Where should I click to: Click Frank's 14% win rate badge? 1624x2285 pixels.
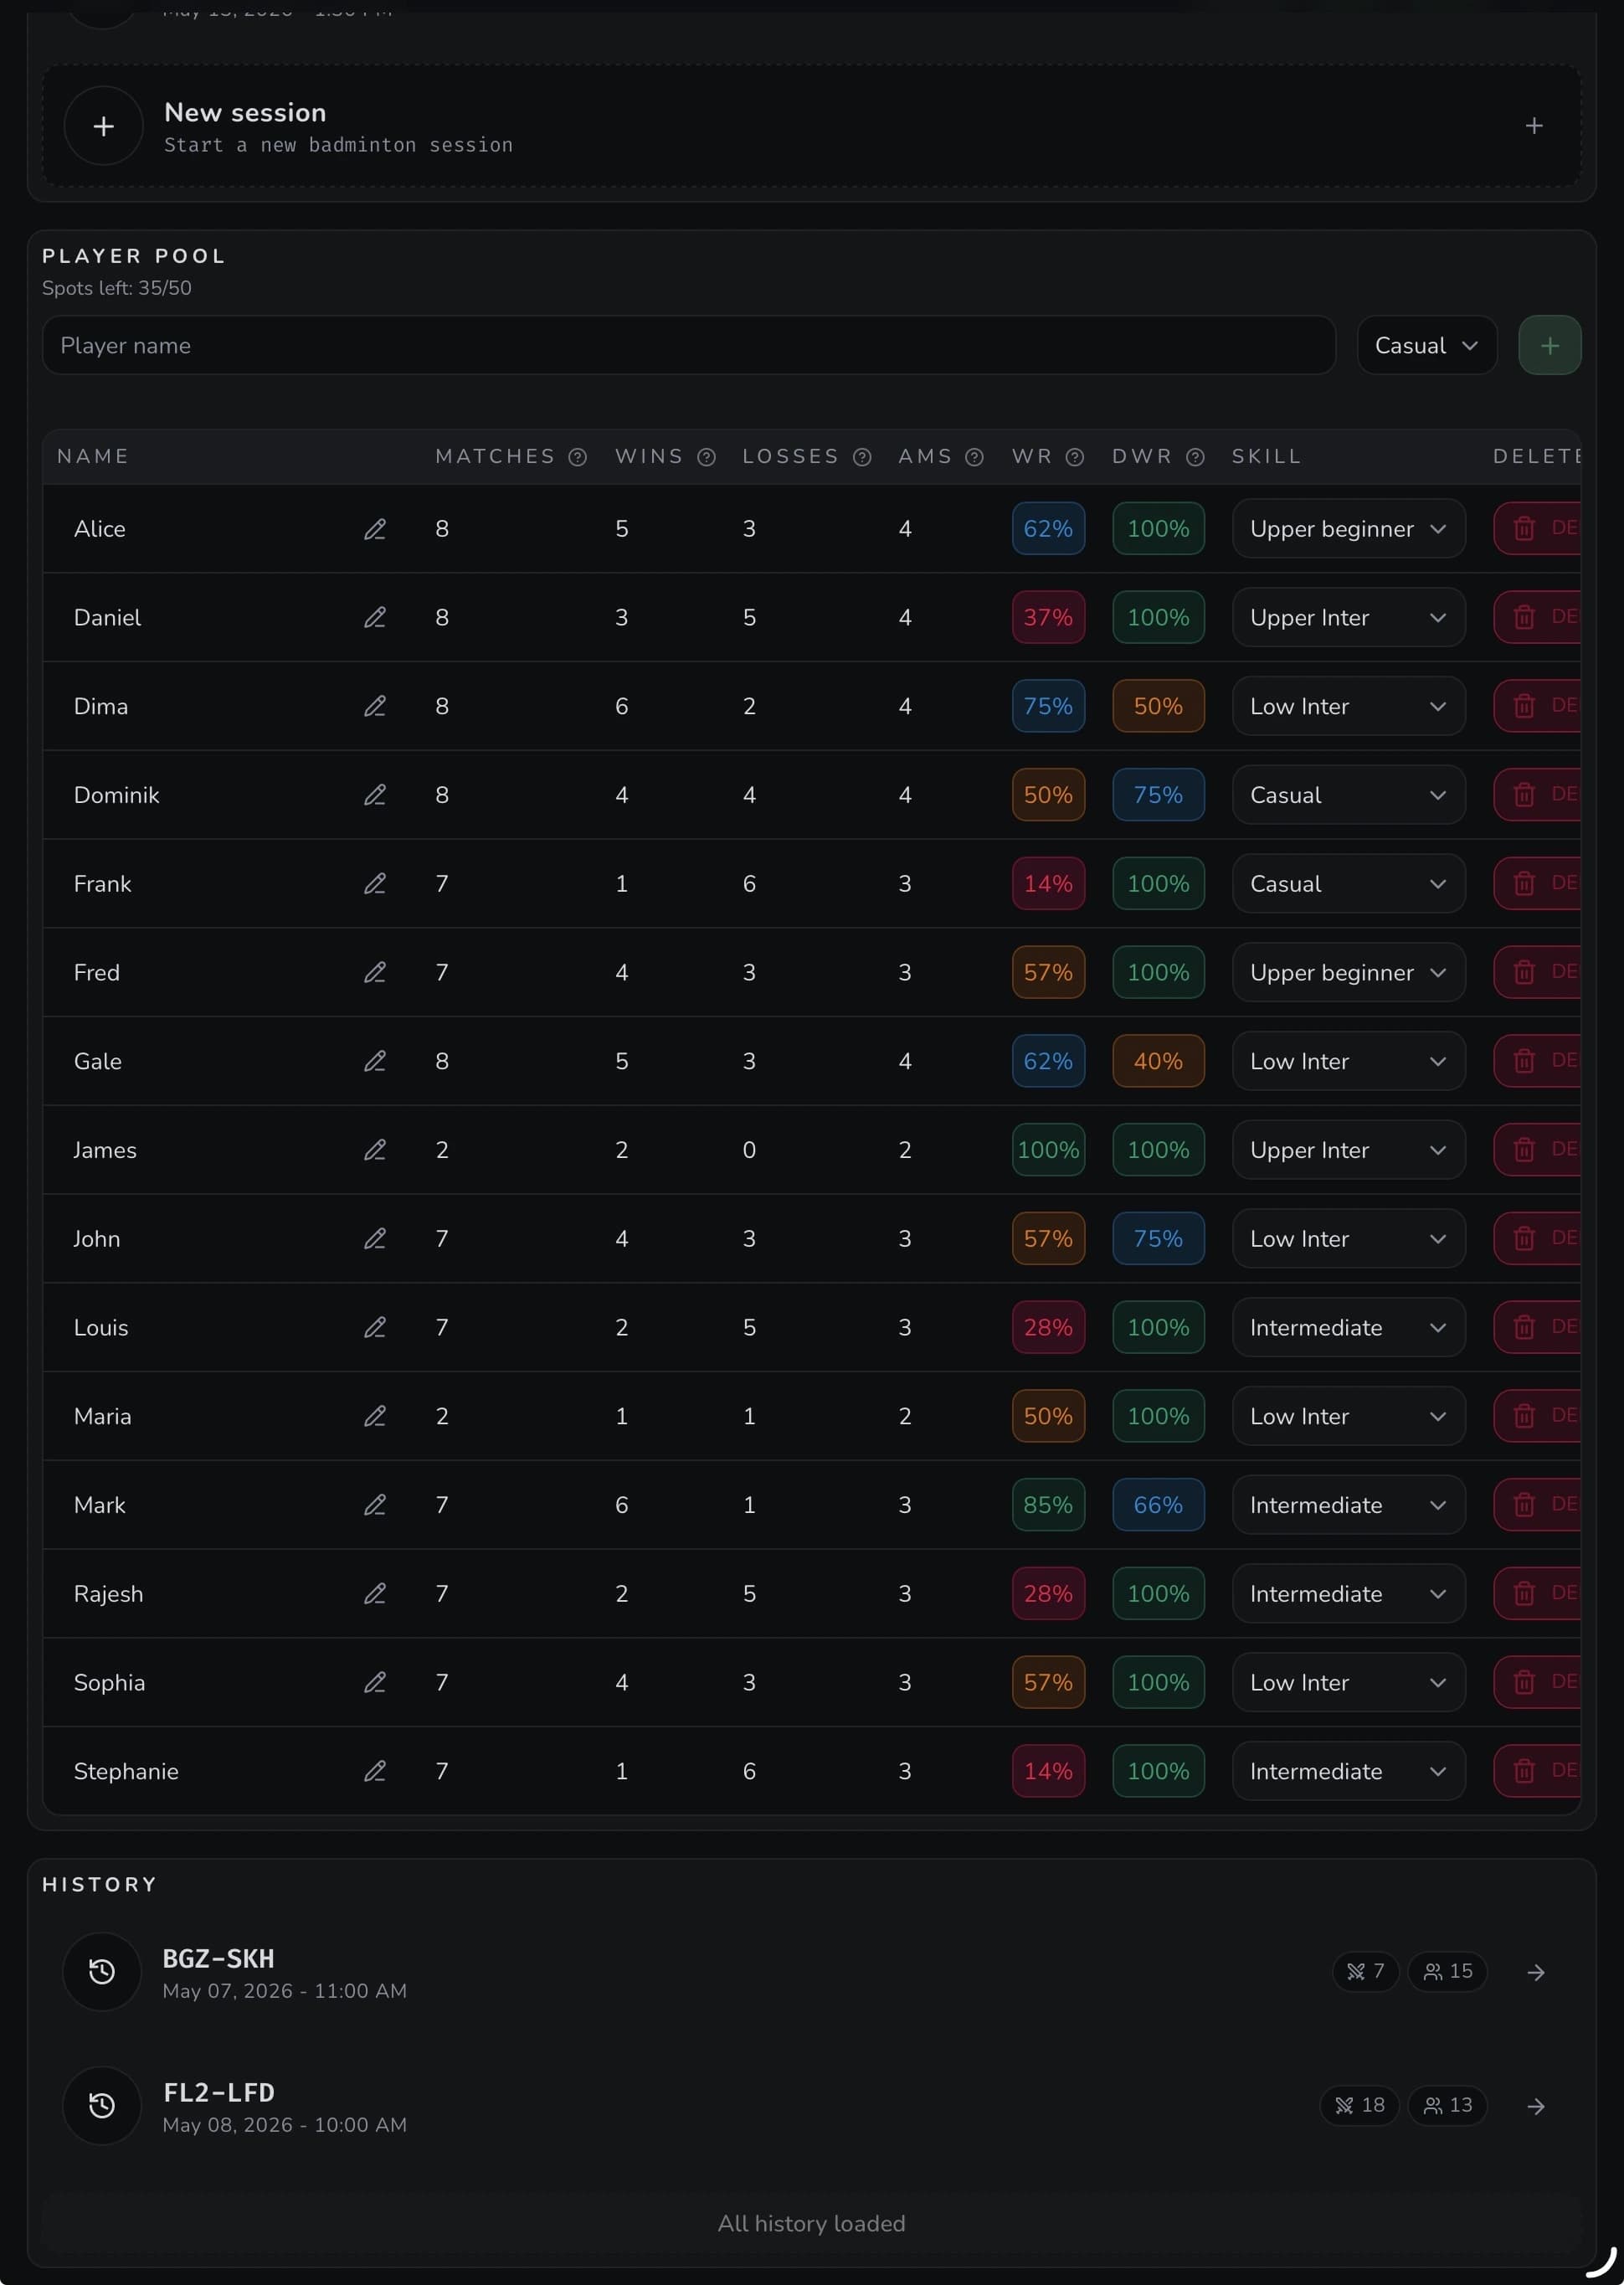pos(1048,884)
